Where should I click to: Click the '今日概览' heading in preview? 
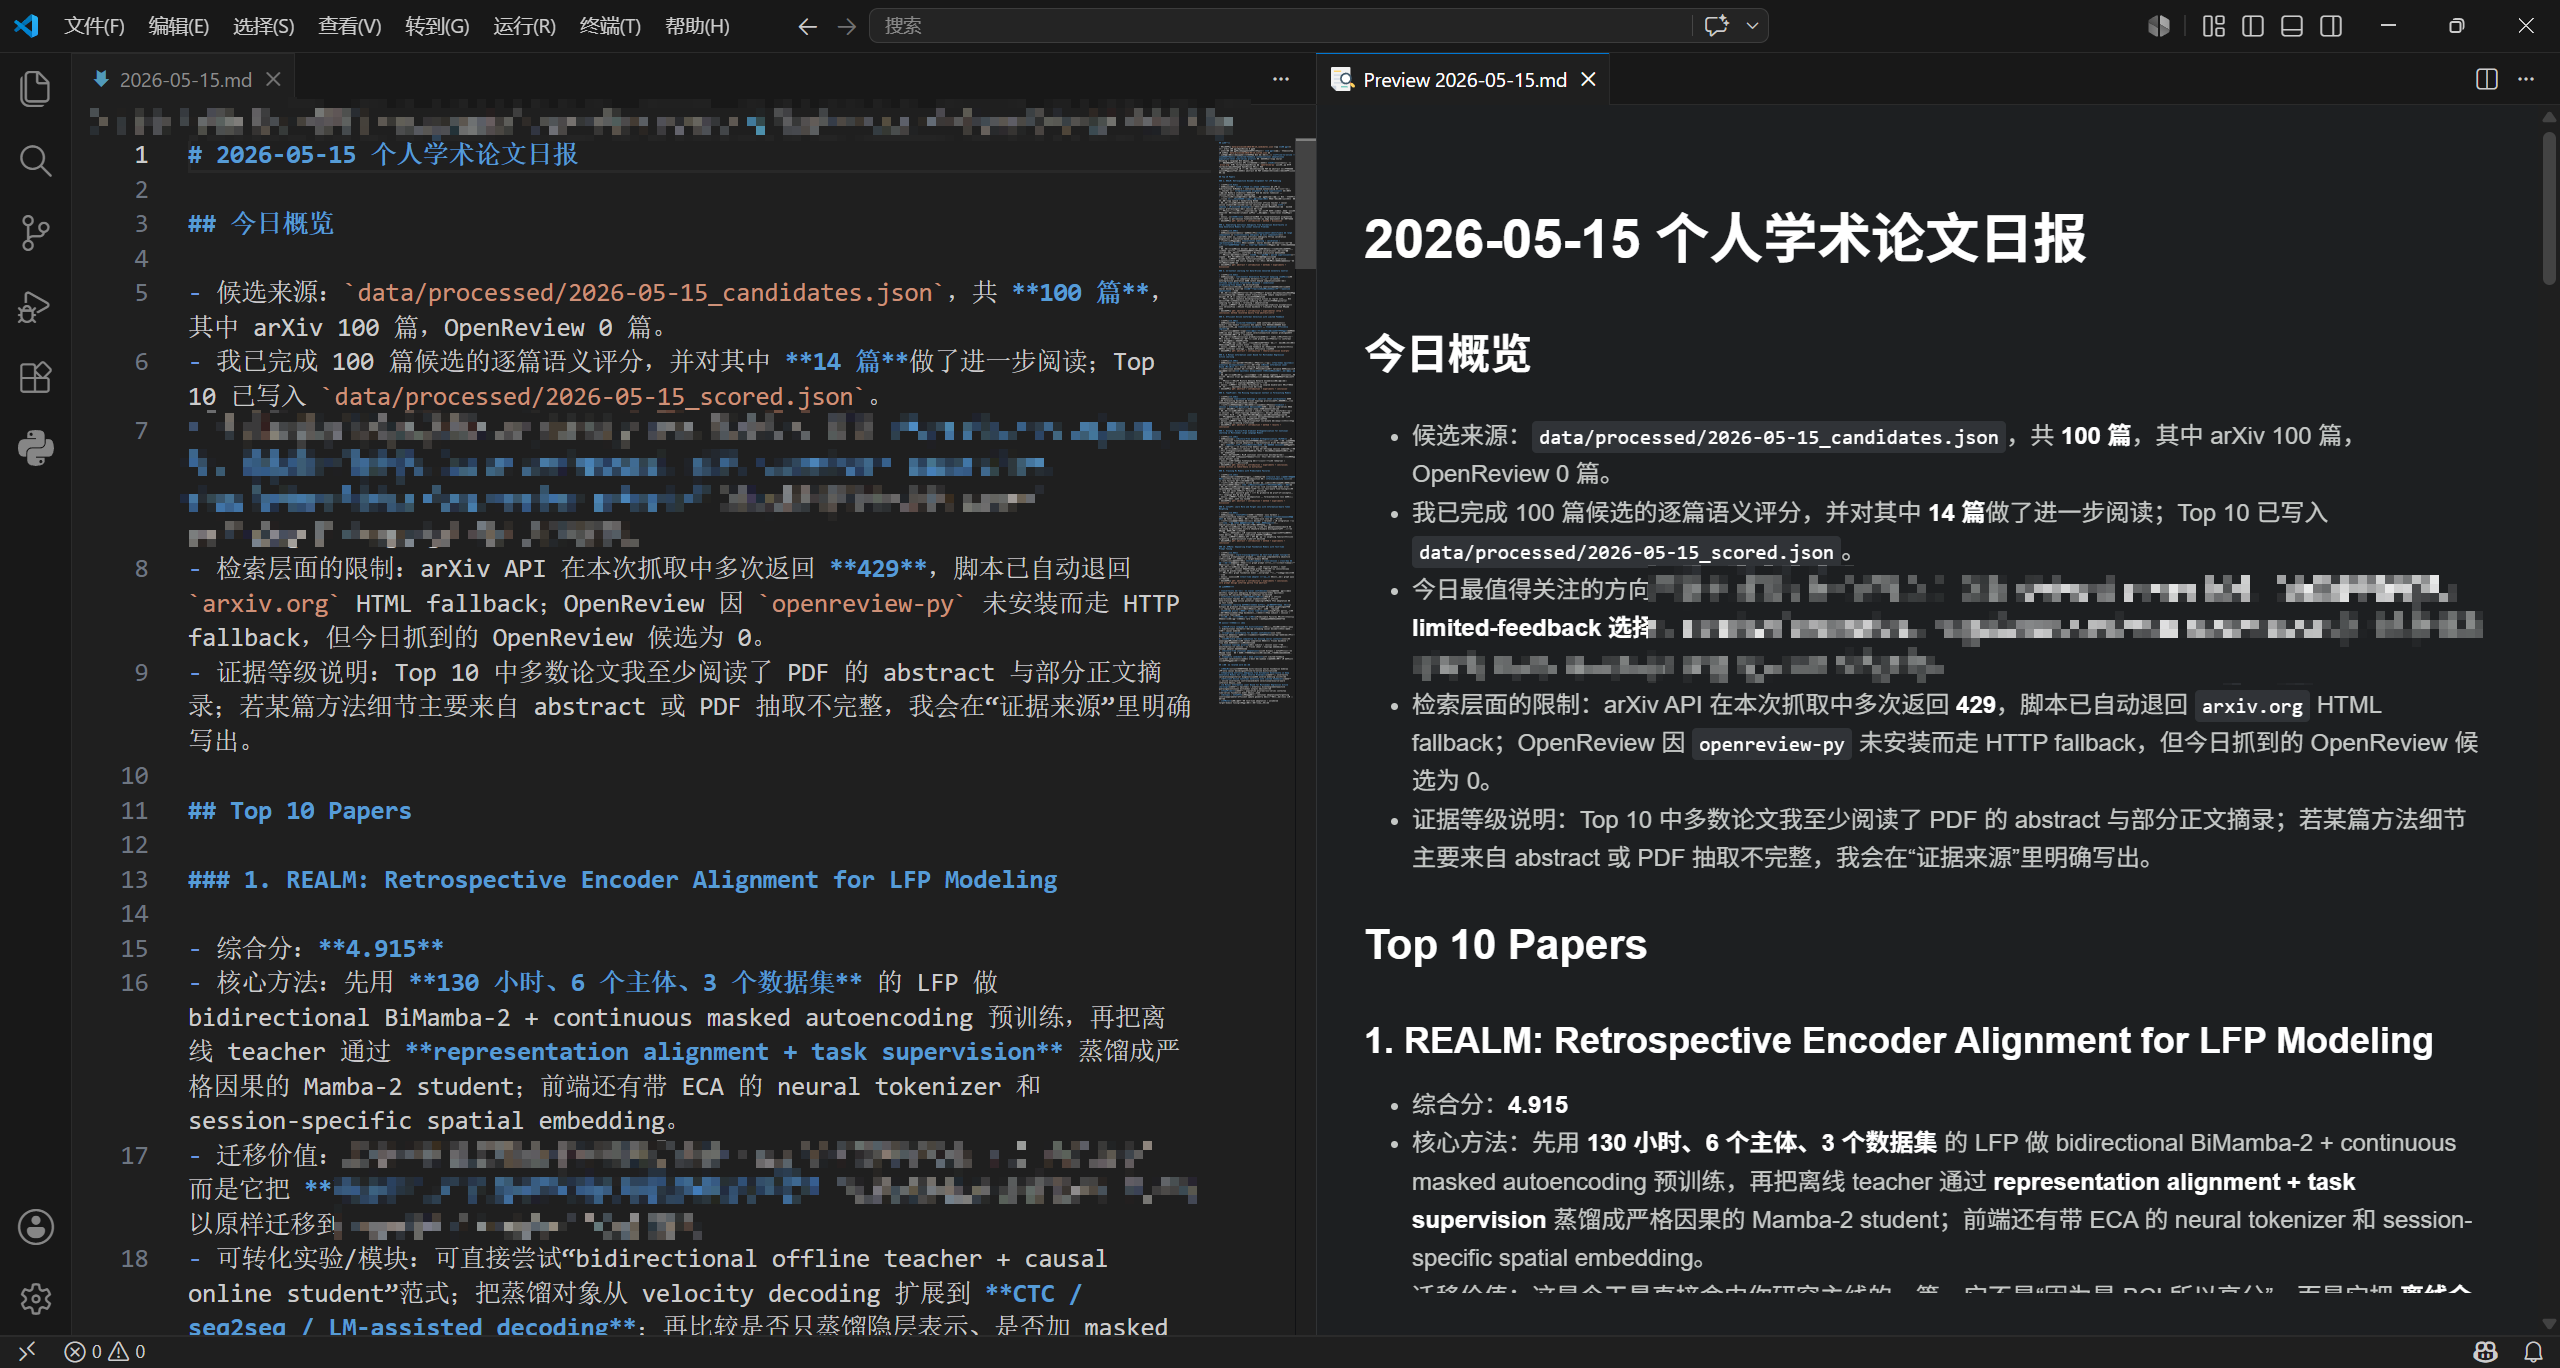click(x=1447, y=354)
